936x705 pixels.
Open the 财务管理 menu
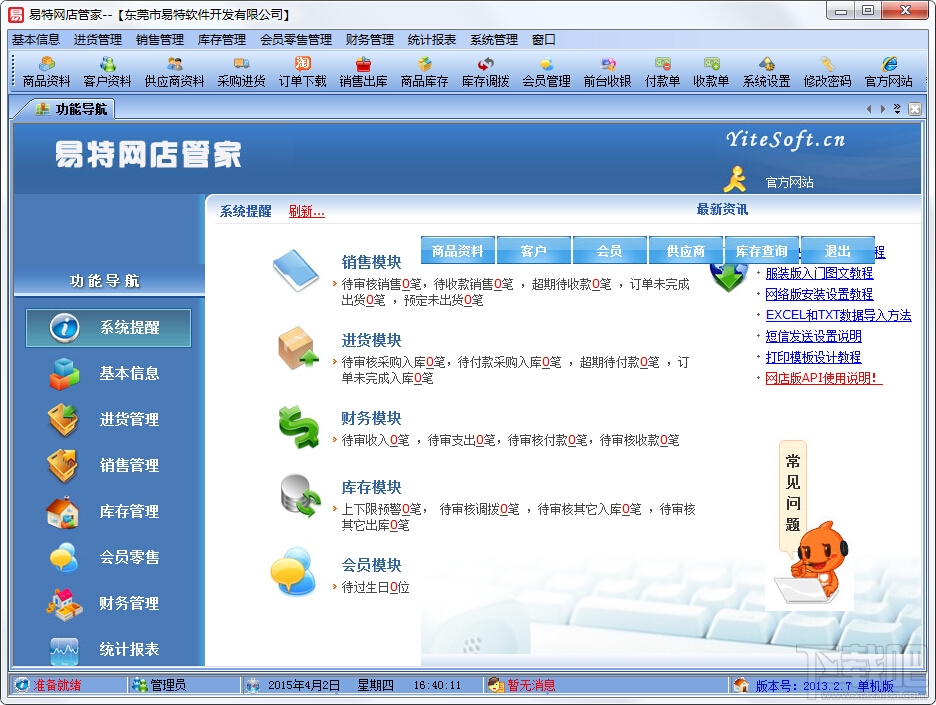pos(370,39)
